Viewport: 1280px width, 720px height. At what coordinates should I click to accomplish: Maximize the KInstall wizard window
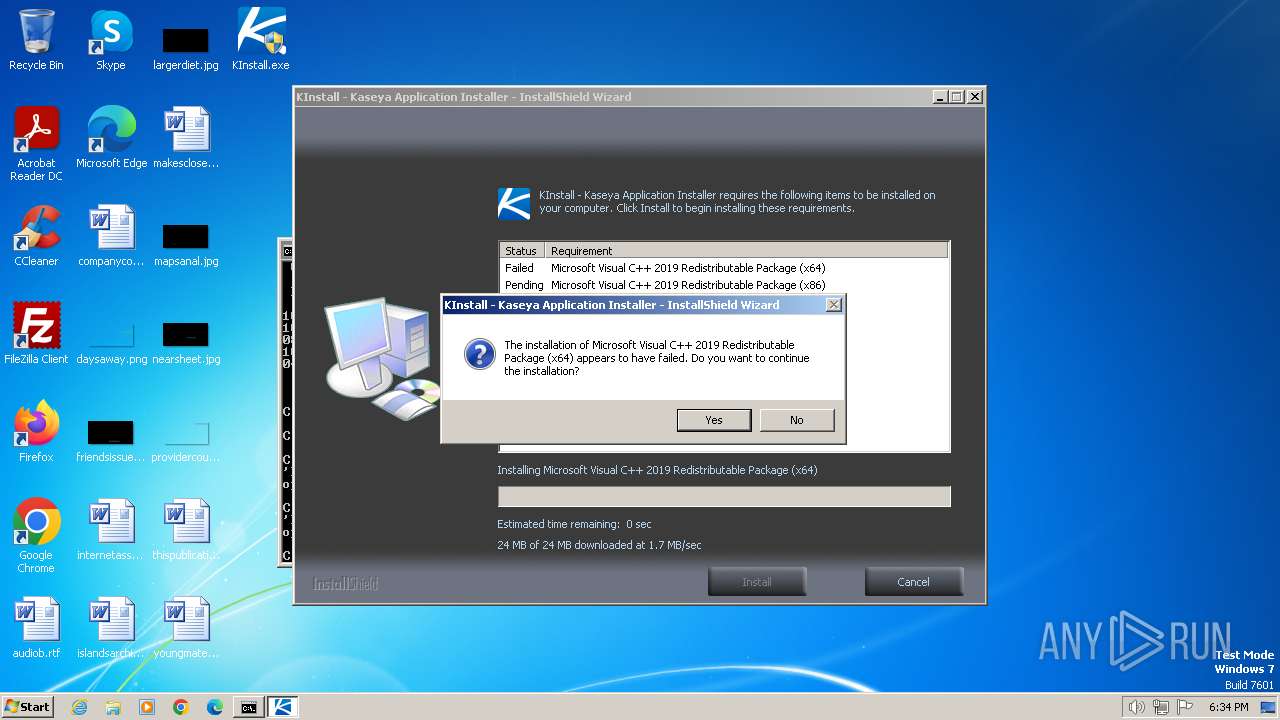coord(957,97)
